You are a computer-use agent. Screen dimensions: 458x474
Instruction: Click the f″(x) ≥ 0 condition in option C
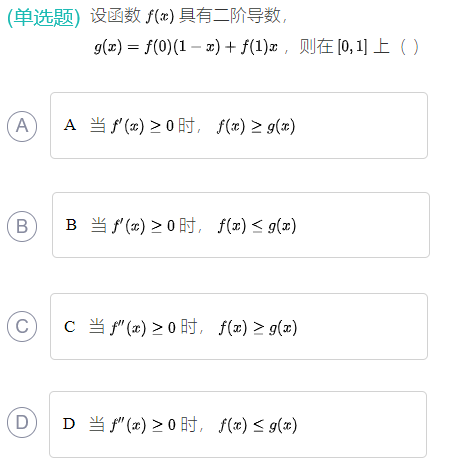pos(143,327)
